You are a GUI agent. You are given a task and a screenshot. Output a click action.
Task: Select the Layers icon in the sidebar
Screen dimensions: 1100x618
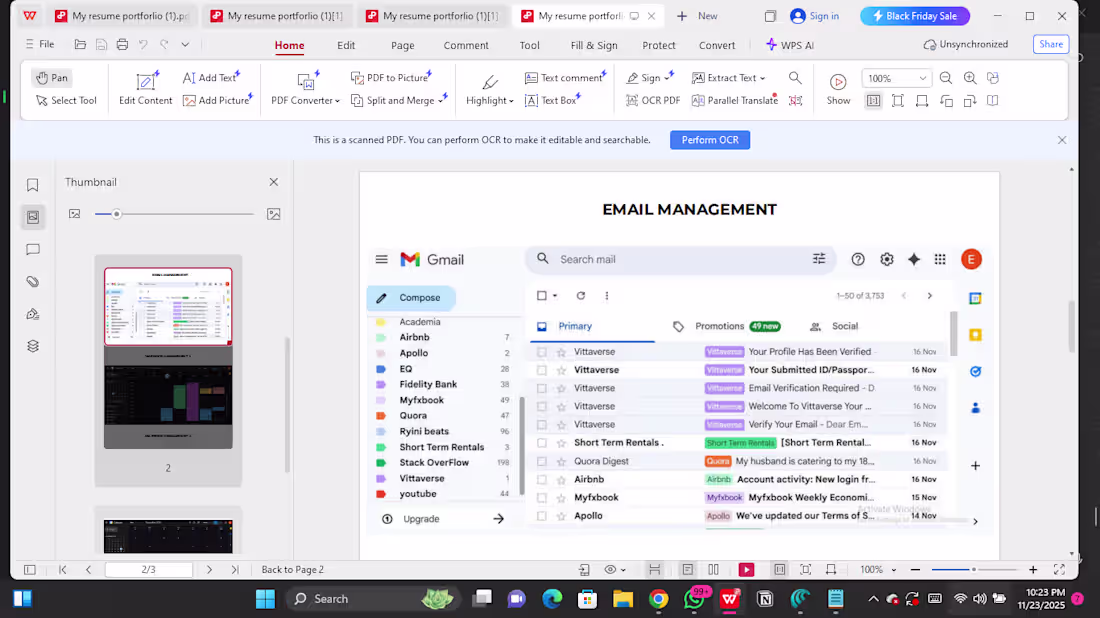click(x=32, y=345)
